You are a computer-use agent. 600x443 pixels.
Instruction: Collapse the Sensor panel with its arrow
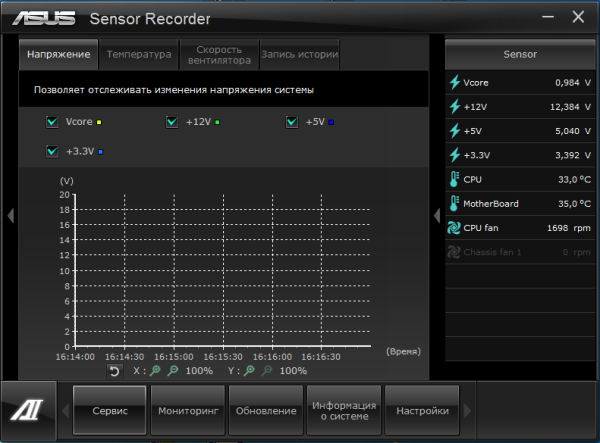[x=437, y=215]
